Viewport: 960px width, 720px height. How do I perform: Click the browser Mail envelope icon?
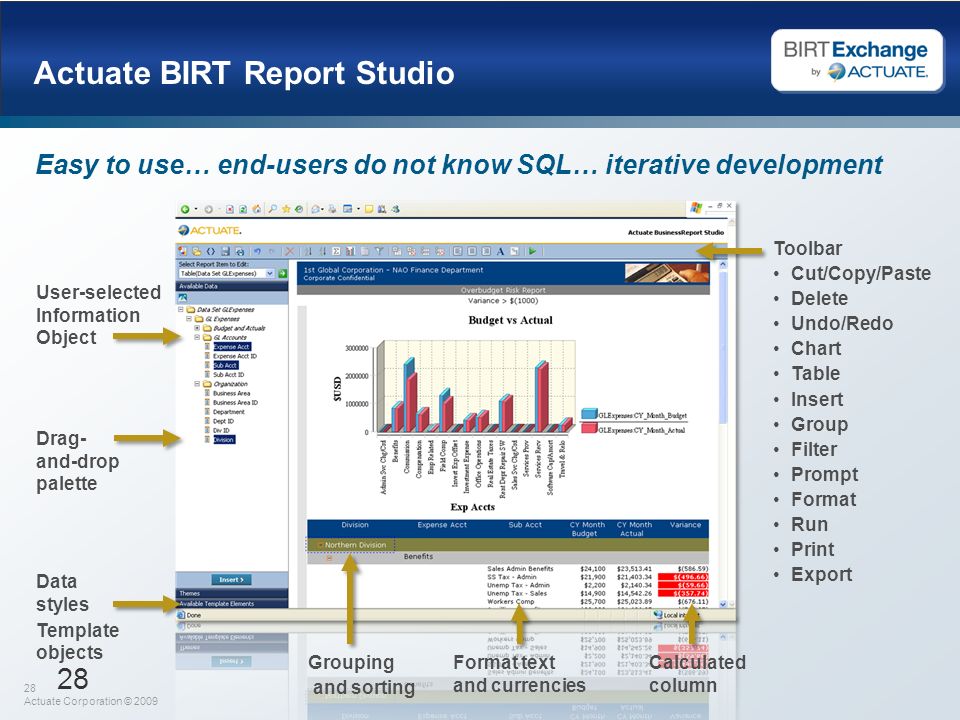point(315,209)
